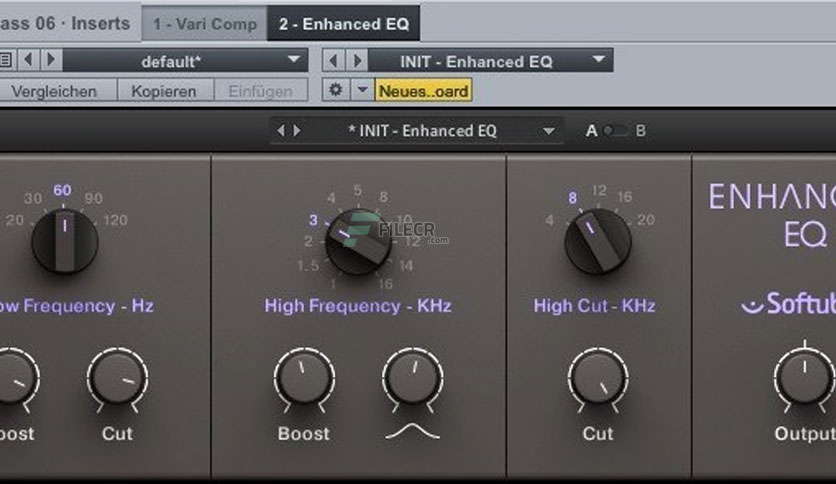
Task: Click the Einfügen button
Action: 261,91
